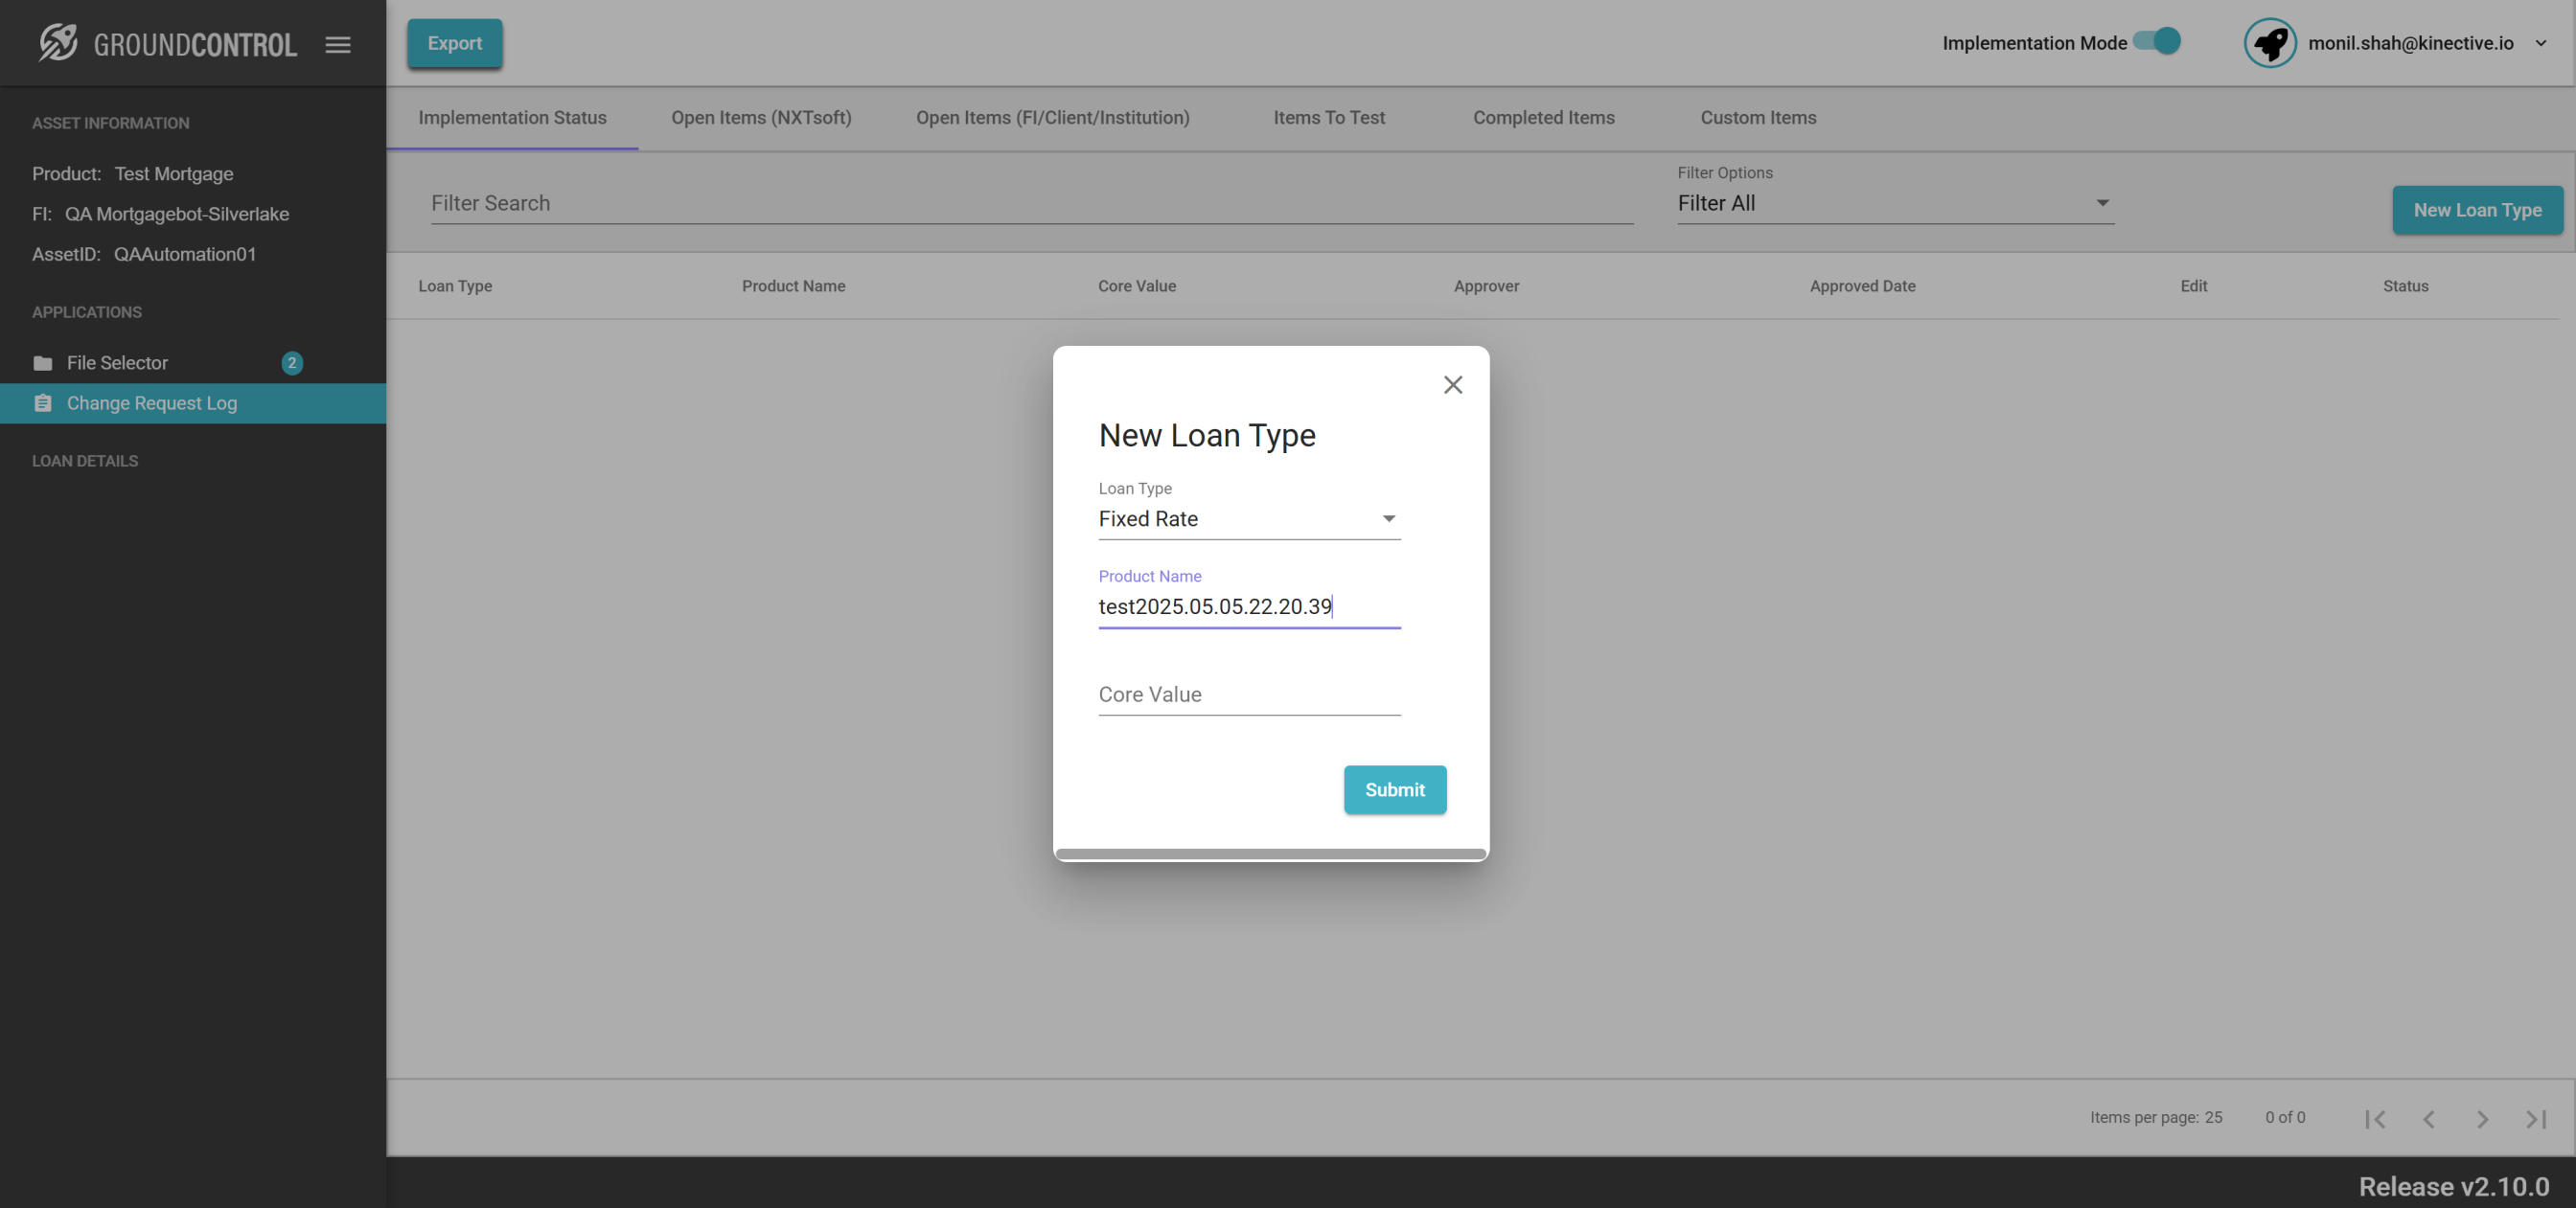Go to the next results page

[x=2481, y=1118]
